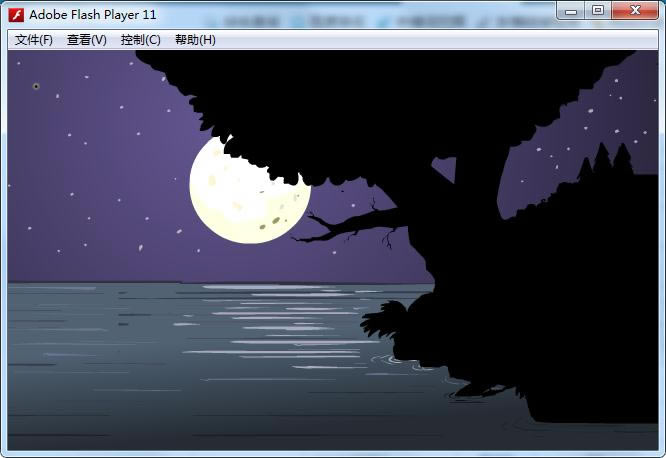Open the 帮助(H) menu
Screen dimensions: 666x458
coord(195,40)
